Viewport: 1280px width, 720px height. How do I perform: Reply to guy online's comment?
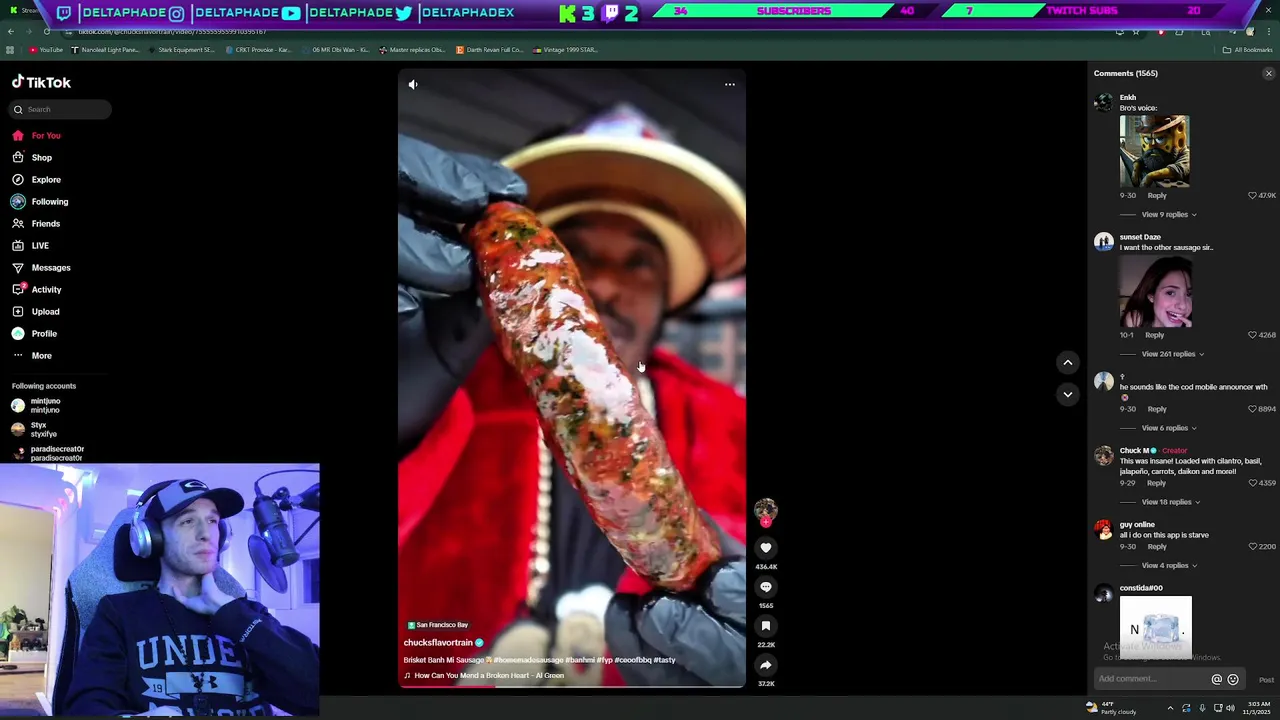[x=1157, y=547]
